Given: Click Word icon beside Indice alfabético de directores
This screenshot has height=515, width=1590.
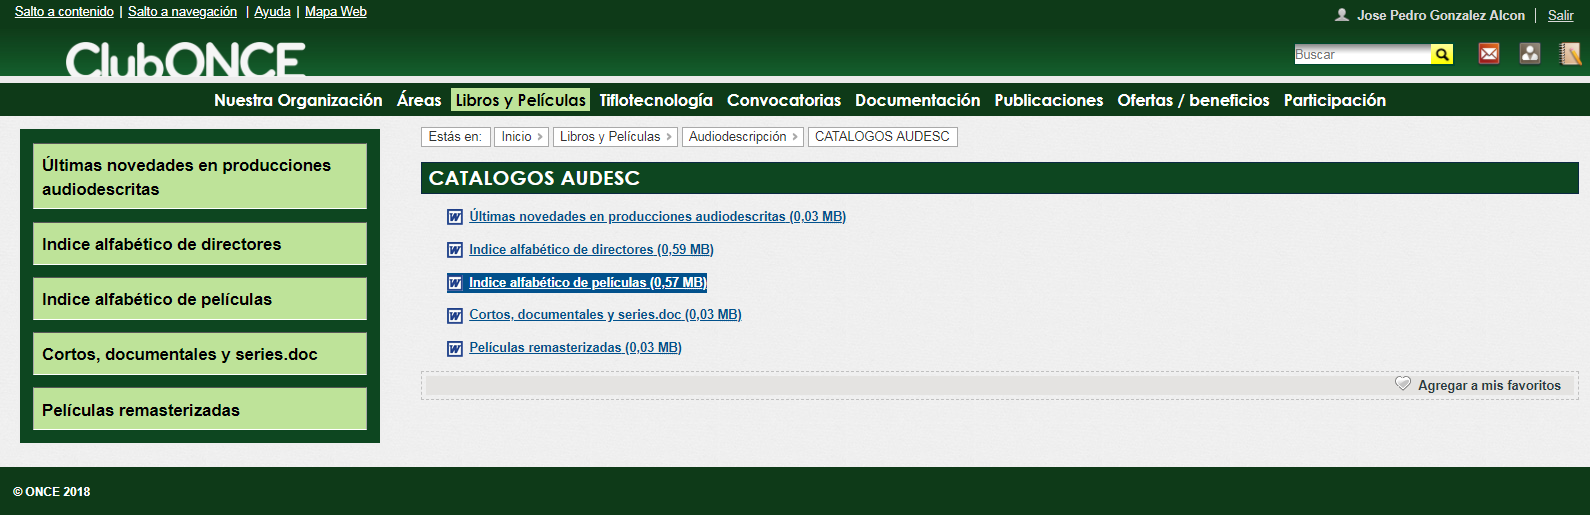Looking at the screenshot, I should point(455,250).
